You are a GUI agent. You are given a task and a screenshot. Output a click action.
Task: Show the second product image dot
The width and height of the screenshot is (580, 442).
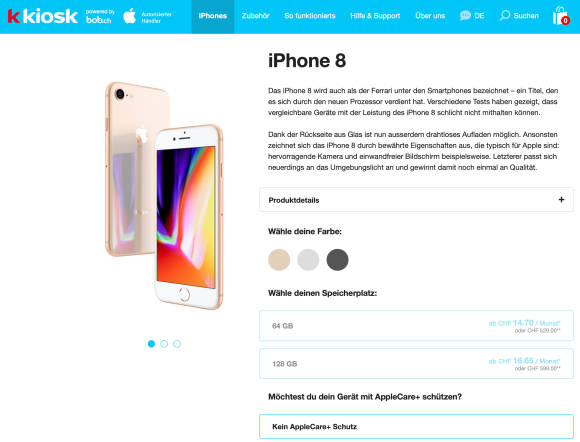point(164,344)
